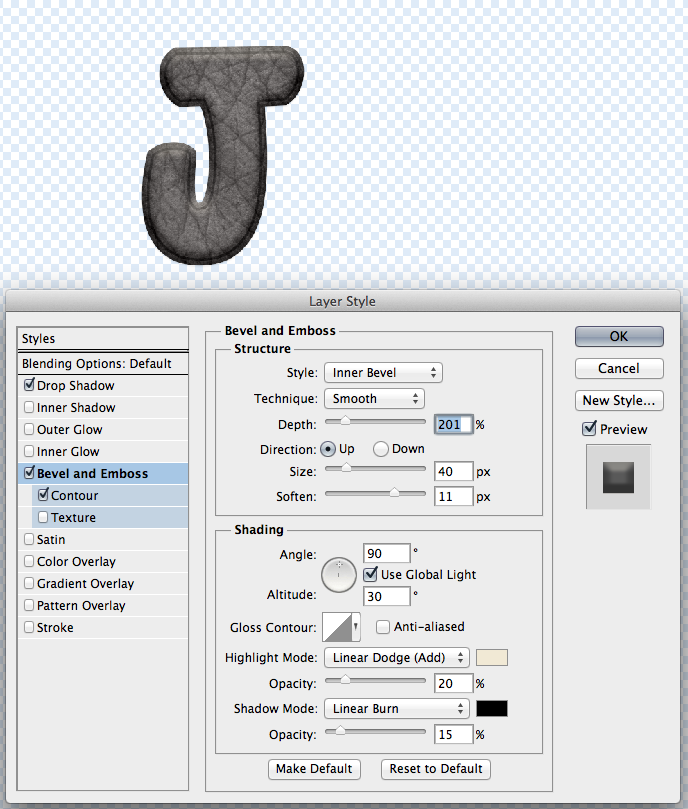
Task: Open the Texture settings row
Action: (x=110, y=517)
